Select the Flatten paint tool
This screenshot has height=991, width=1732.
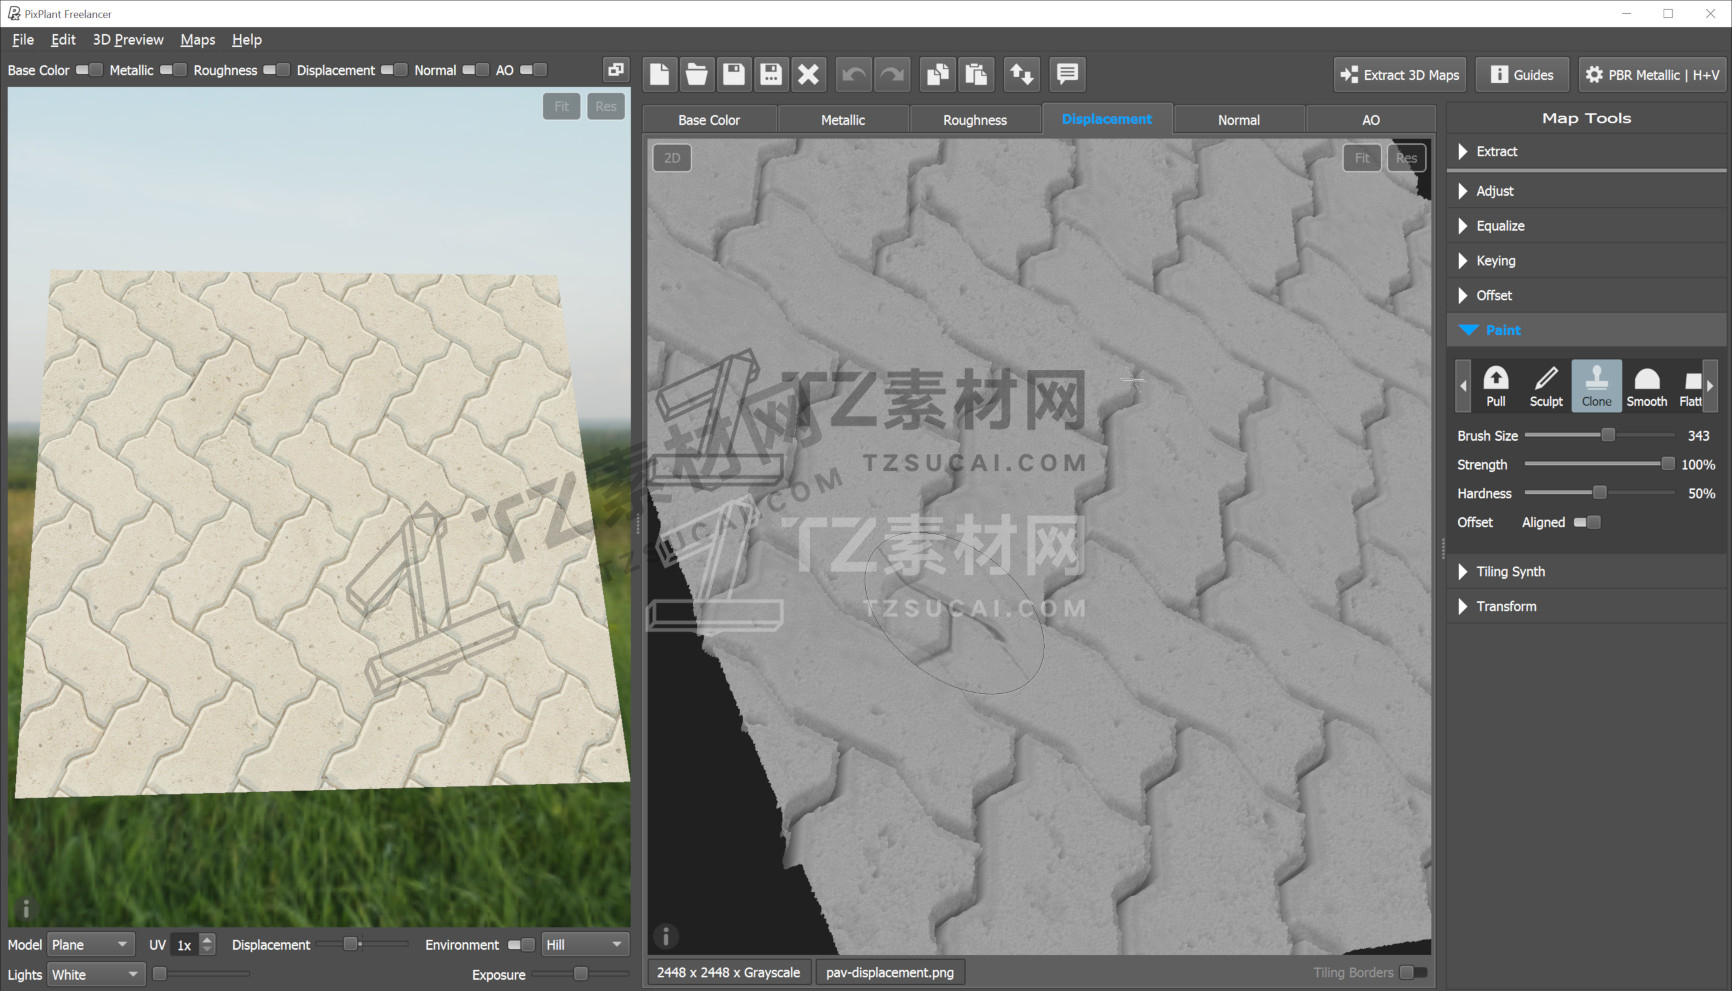point(1691,386)
